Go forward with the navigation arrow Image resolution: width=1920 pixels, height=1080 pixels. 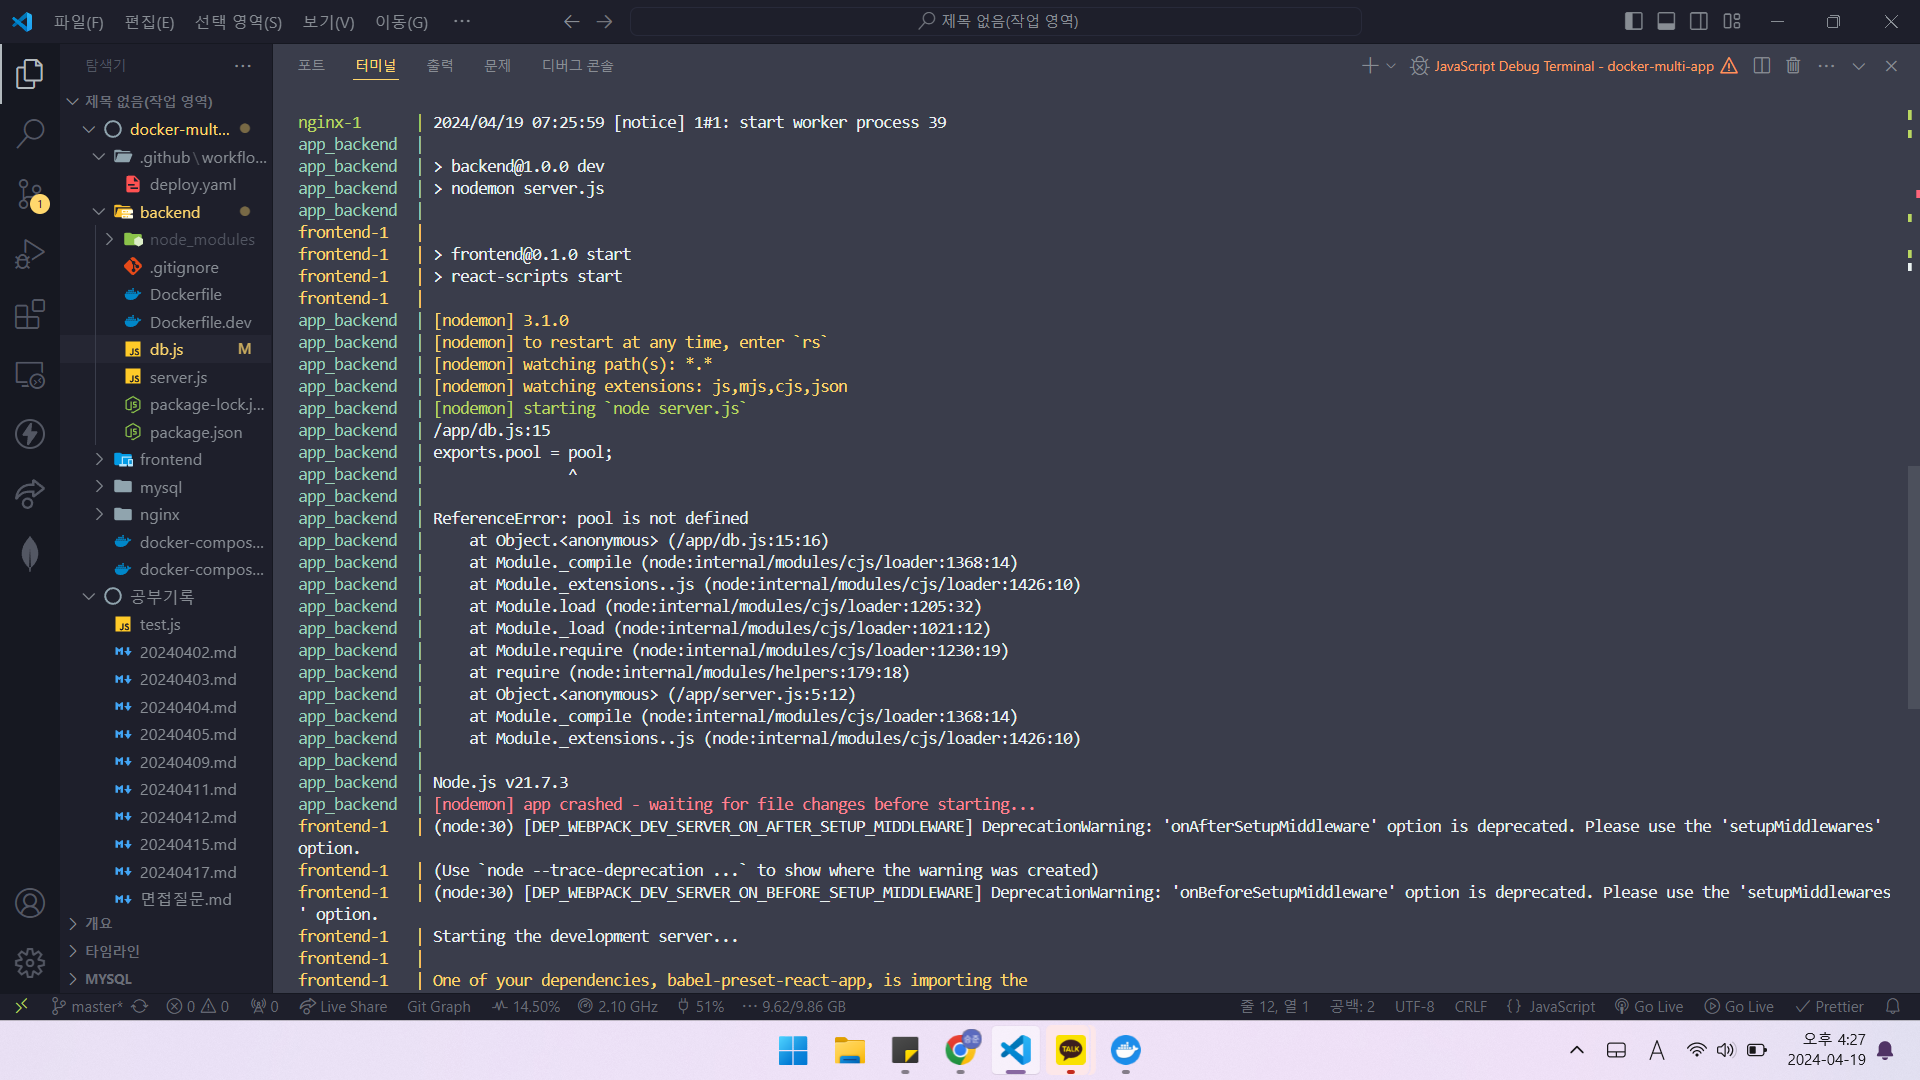[x=604, y=21]
